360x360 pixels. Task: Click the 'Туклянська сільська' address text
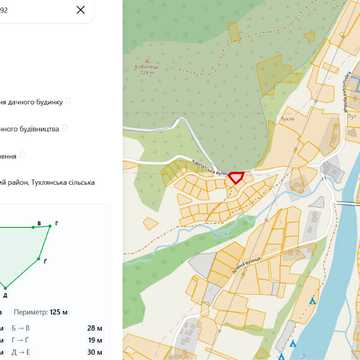63,183
